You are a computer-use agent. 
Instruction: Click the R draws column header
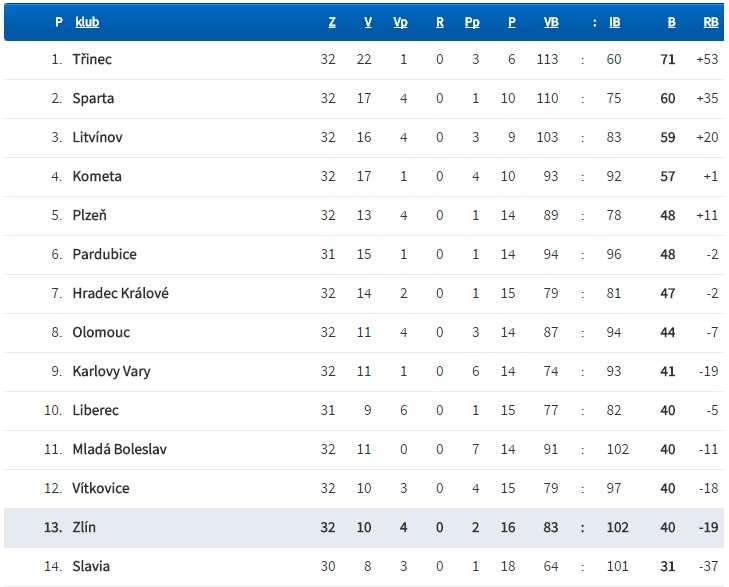click(439, 22)
